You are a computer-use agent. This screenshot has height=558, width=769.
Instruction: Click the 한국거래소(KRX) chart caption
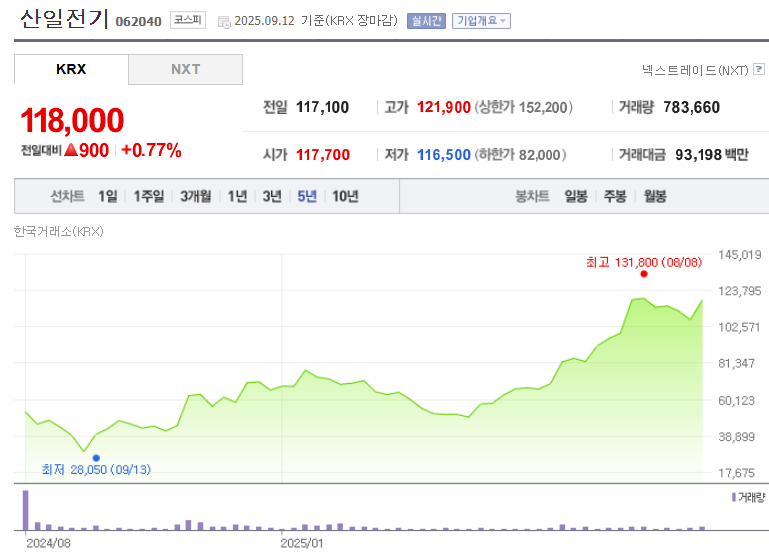coord(58,231)
